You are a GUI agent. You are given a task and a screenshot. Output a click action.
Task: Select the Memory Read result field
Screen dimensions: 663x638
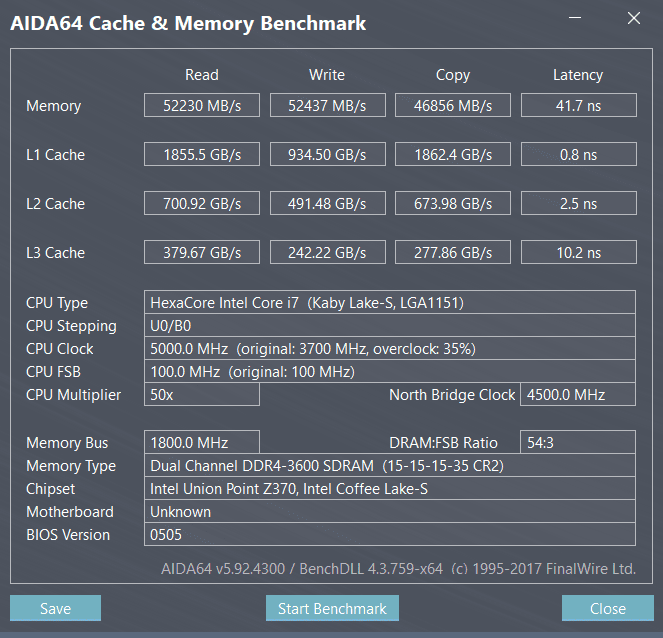point(202,105)
